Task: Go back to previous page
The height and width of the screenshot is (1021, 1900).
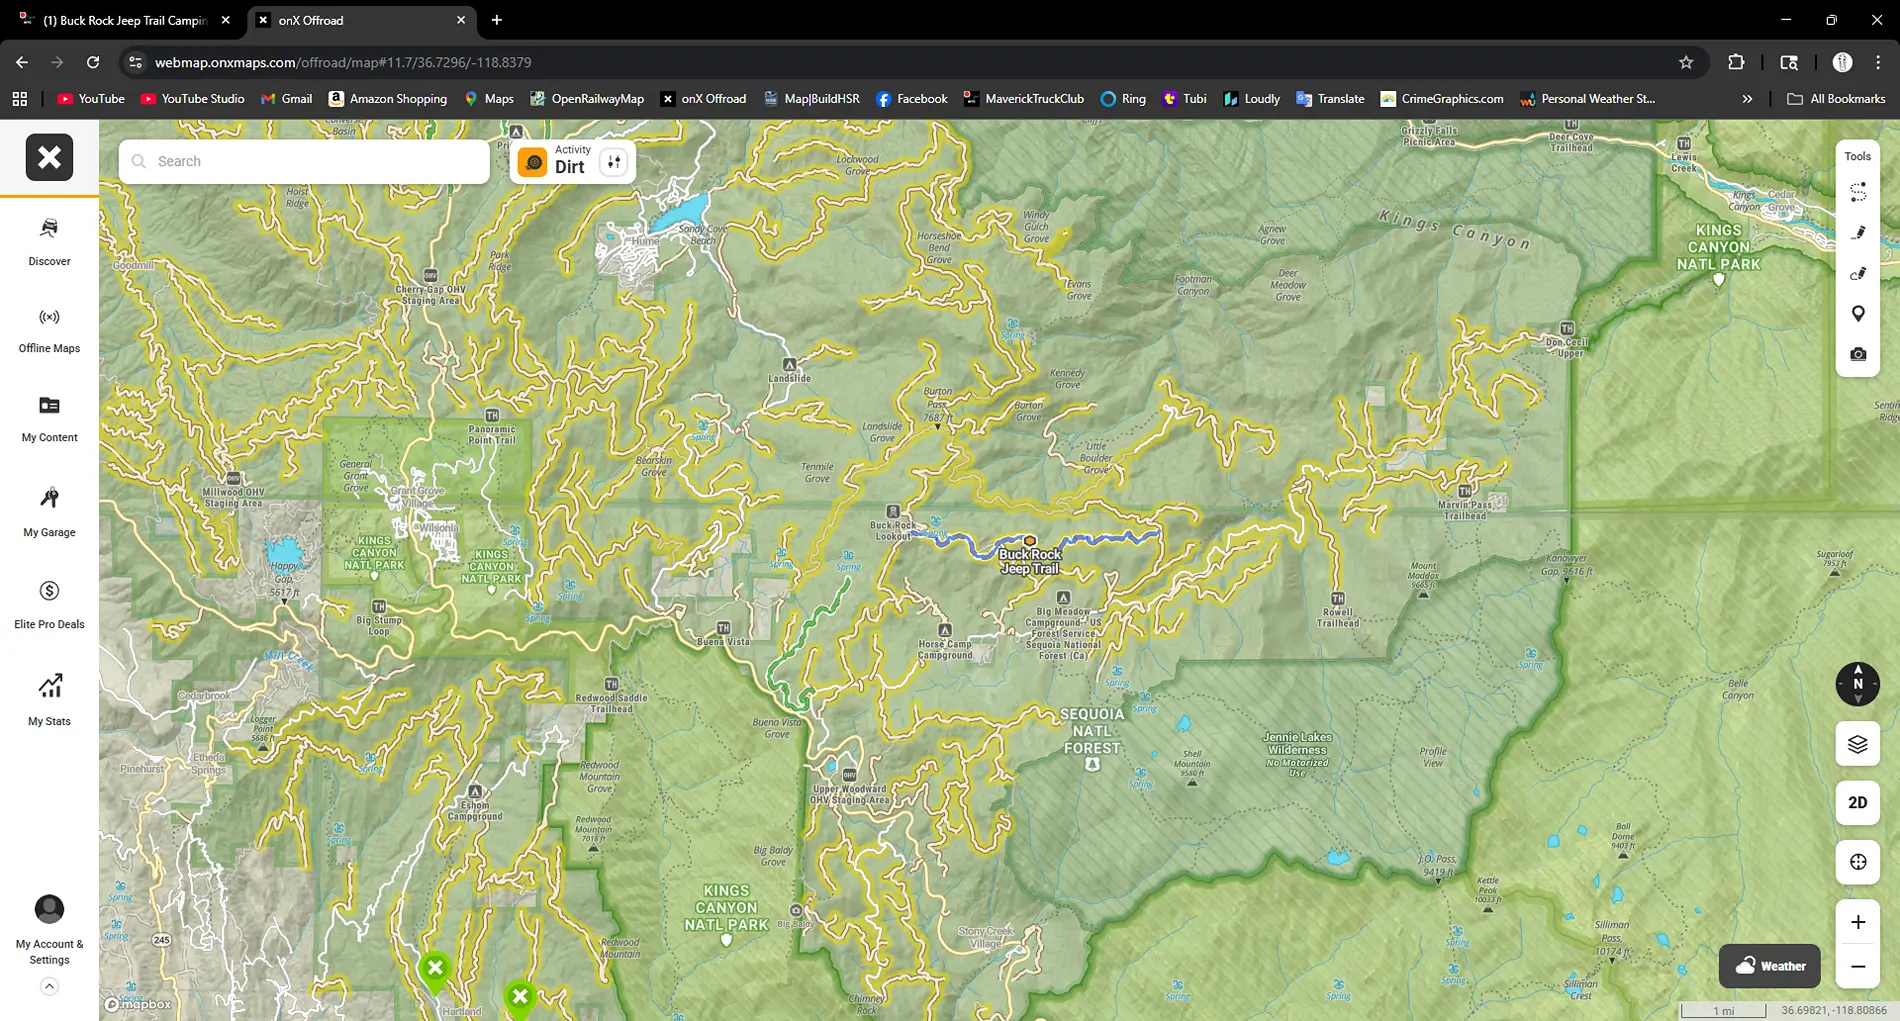Action: coord(22,62)
